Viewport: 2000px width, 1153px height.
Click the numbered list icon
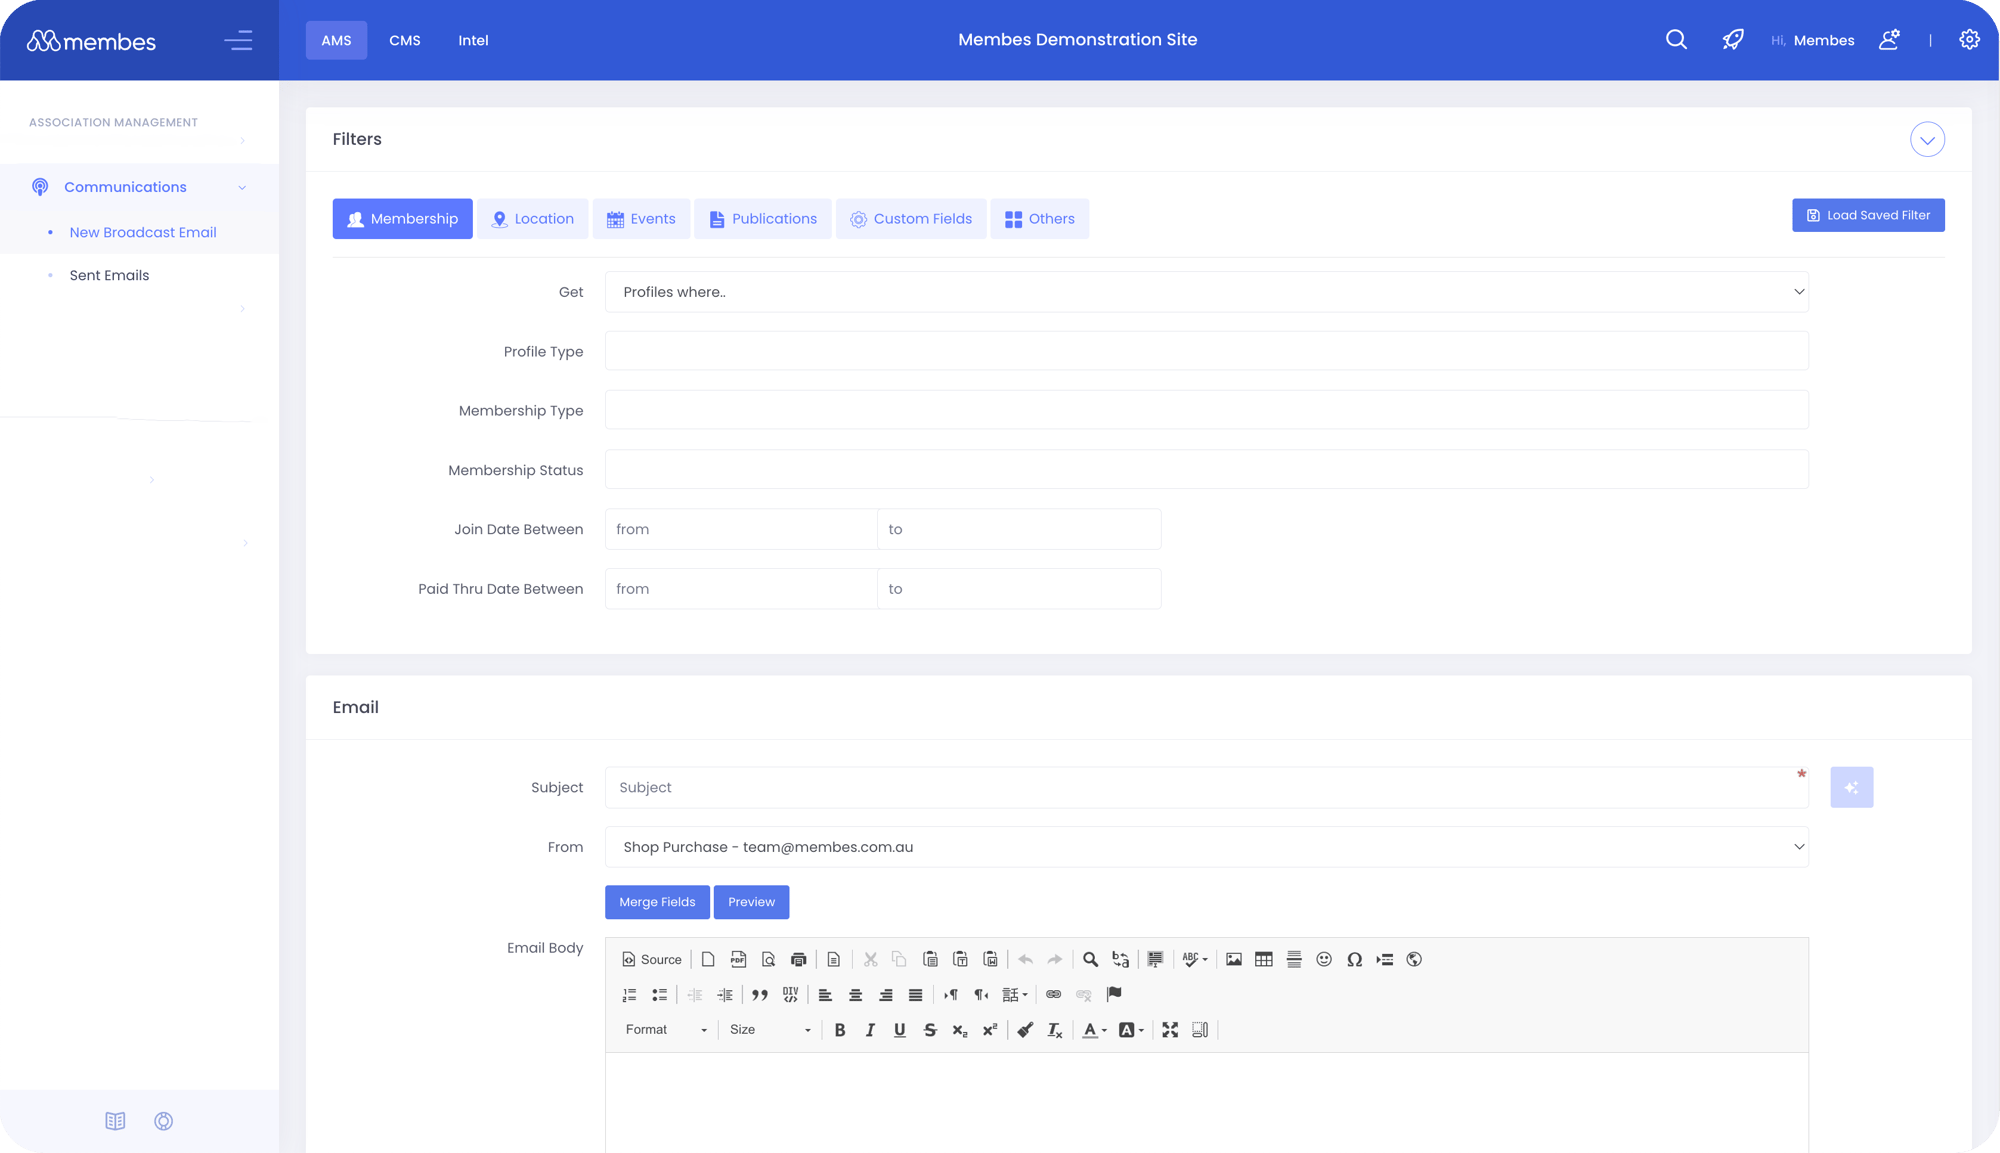coord(629,994)
